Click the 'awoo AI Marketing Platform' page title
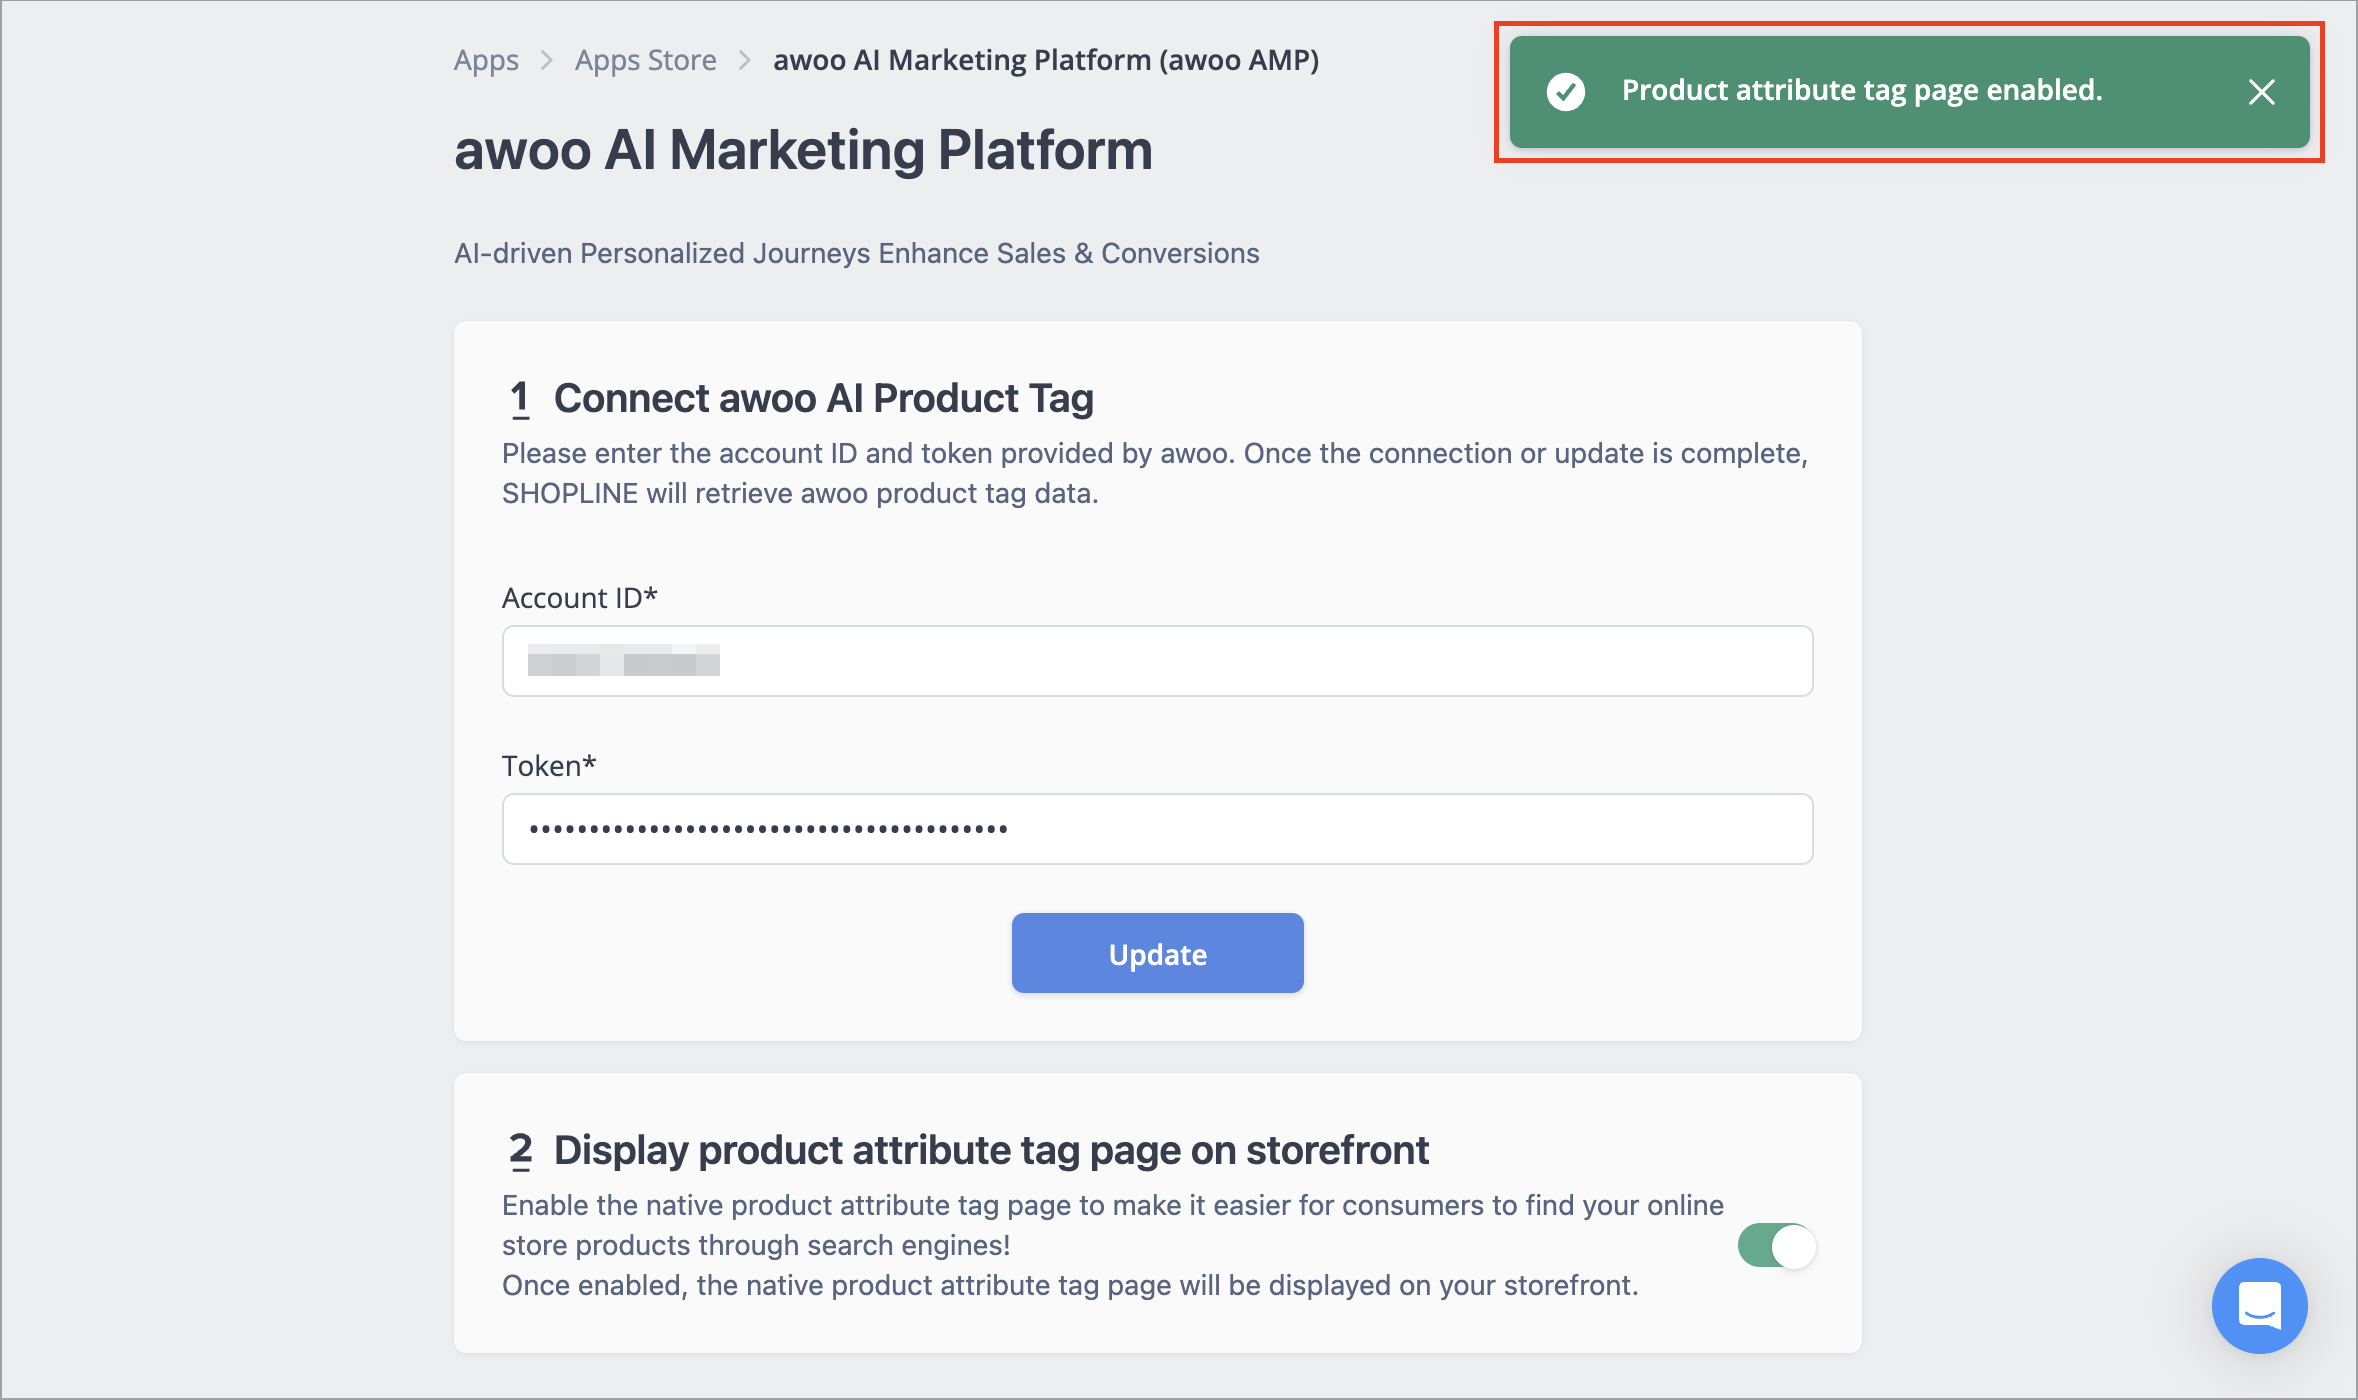2358x1400 pixels. pyautogui.click(x=803, y=151)
